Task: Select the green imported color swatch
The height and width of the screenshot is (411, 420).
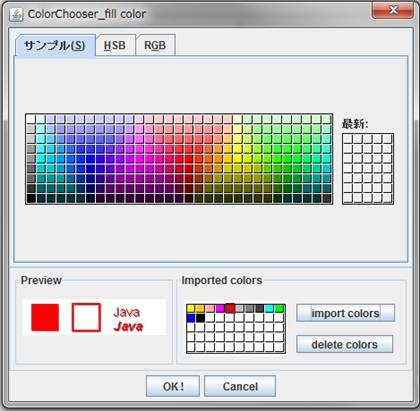Action: [x=279, y=308]
